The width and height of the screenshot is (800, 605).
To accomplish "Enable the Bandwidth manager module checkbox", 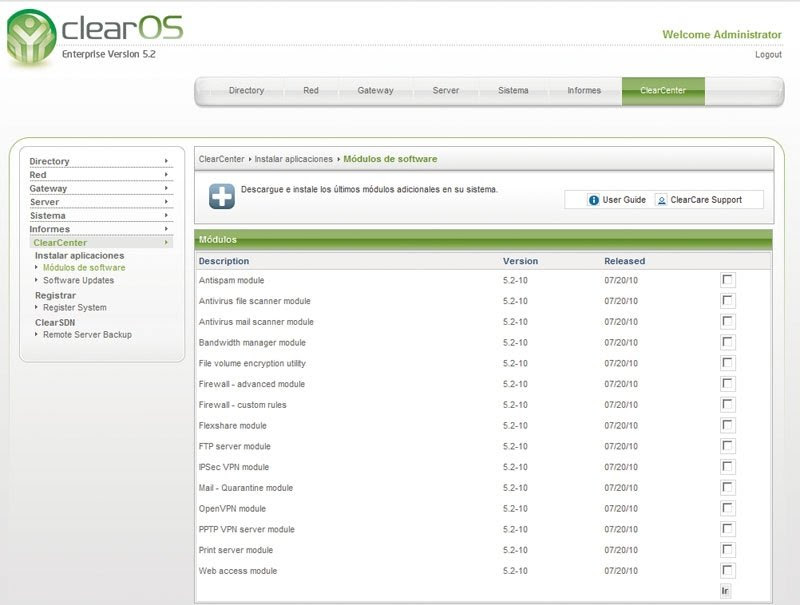I will [727, 342].
